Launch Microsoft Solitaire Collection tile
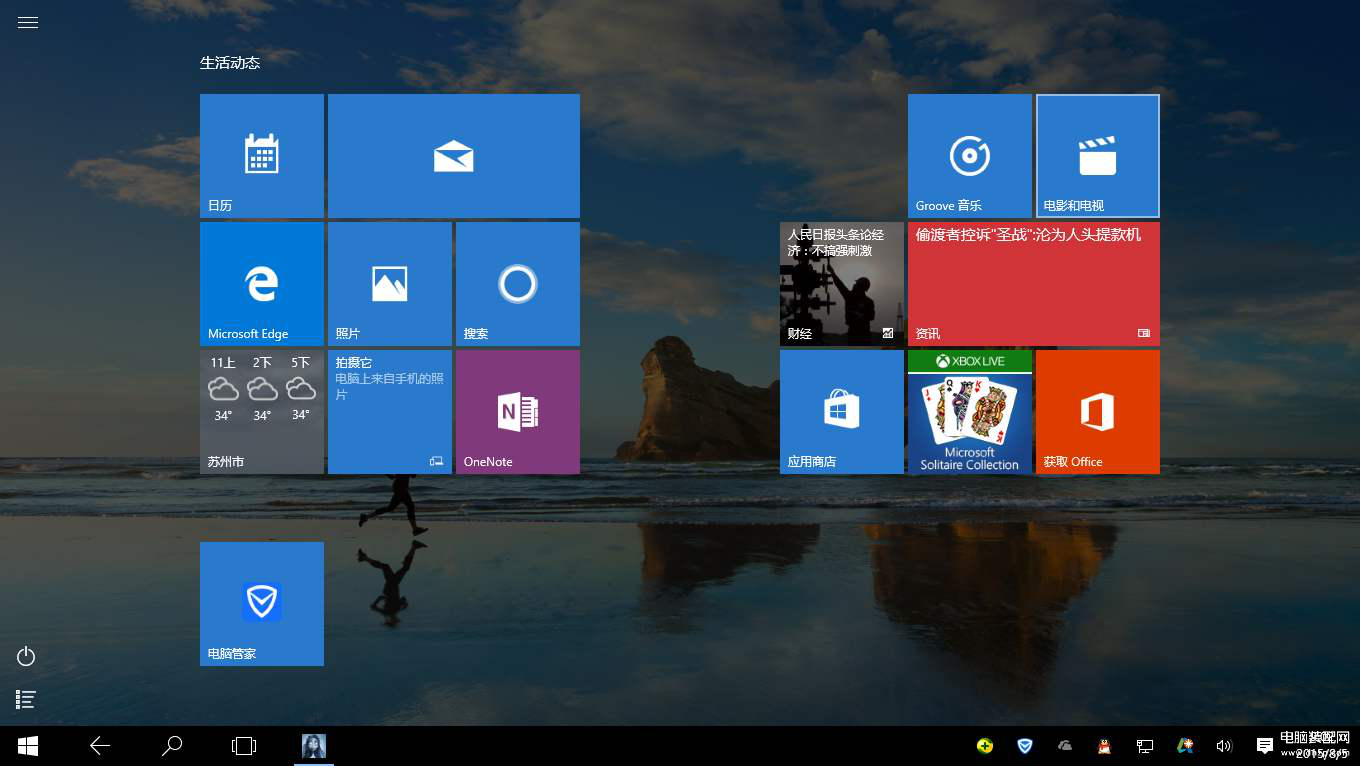Viewport: 1360px width, 766px height. click(970, 412)
